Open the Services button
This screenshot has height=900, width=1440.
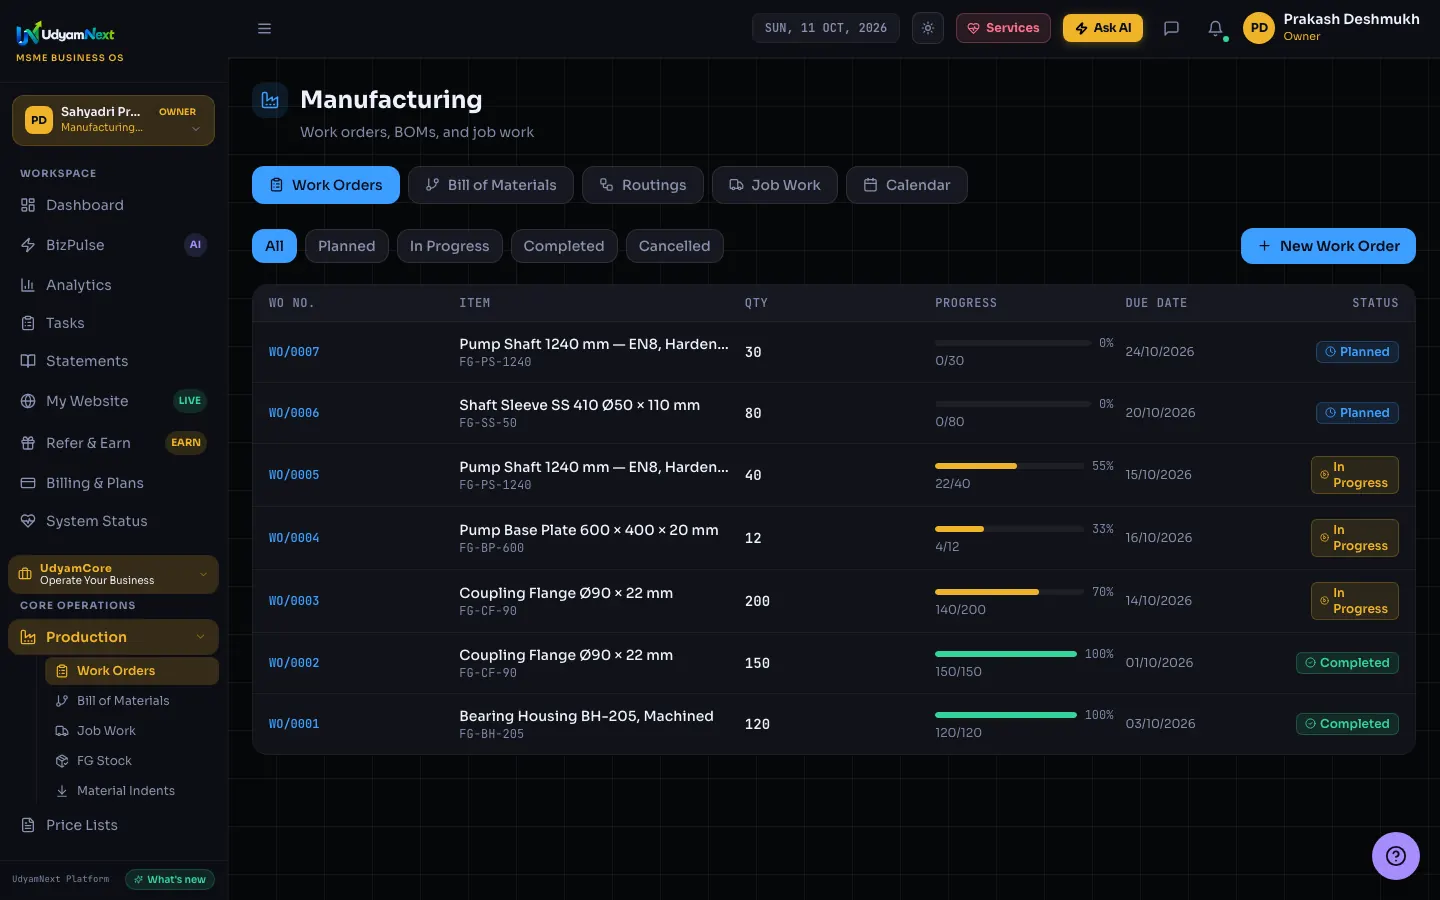point(1003,28)
